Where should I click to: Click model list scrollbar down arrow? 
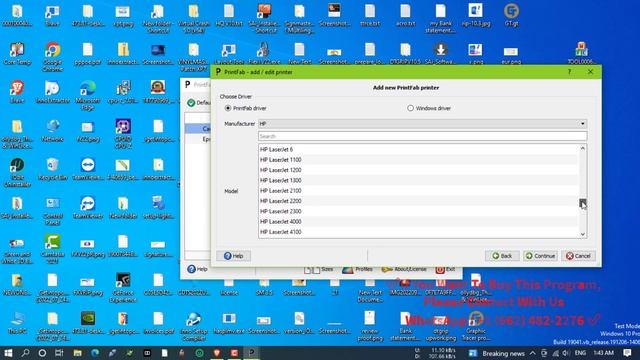(x=583, y=234)
